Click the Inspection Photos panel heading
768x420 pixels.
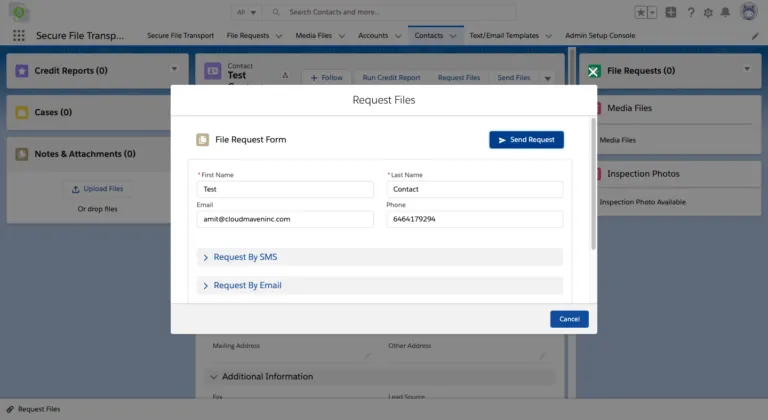[x=643, y=174]
